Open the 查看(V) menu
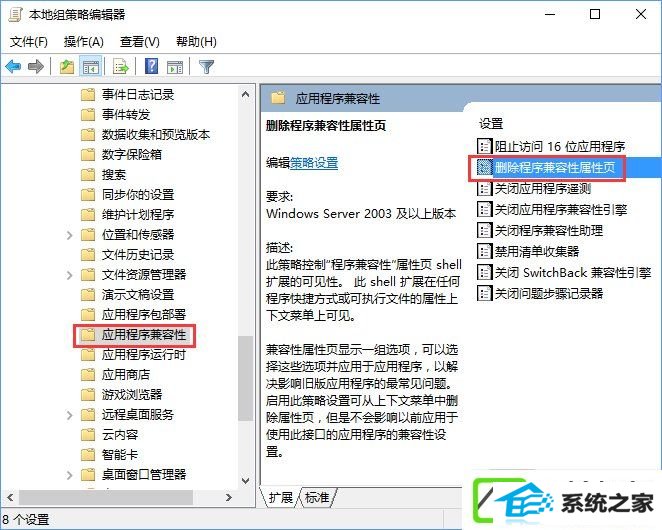Screen dimensions: 662x530 pos(140,42)
